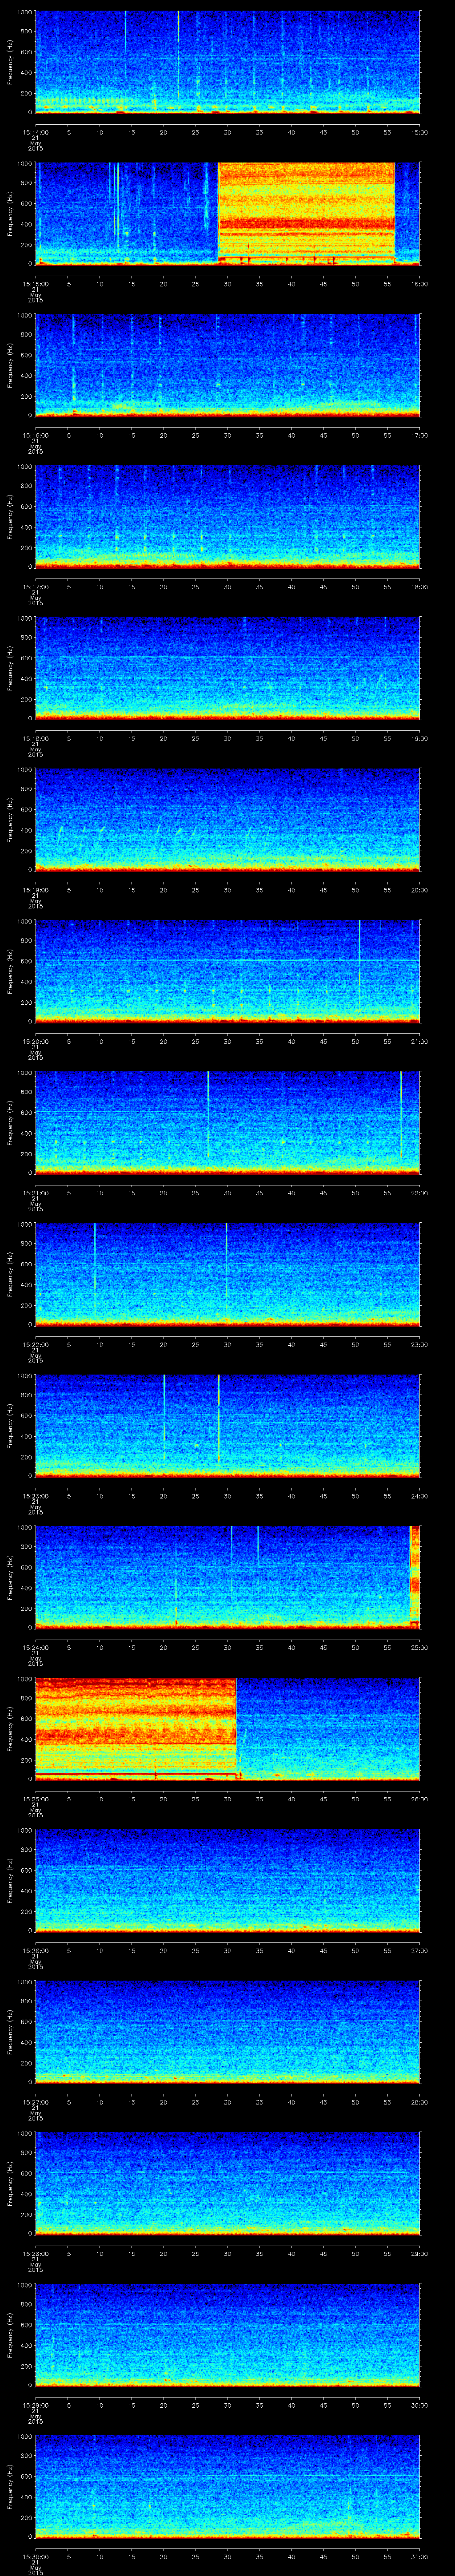
Task: Click the spectrogram panel starting at 15:30:00
Action: (x=227, y=2488)
